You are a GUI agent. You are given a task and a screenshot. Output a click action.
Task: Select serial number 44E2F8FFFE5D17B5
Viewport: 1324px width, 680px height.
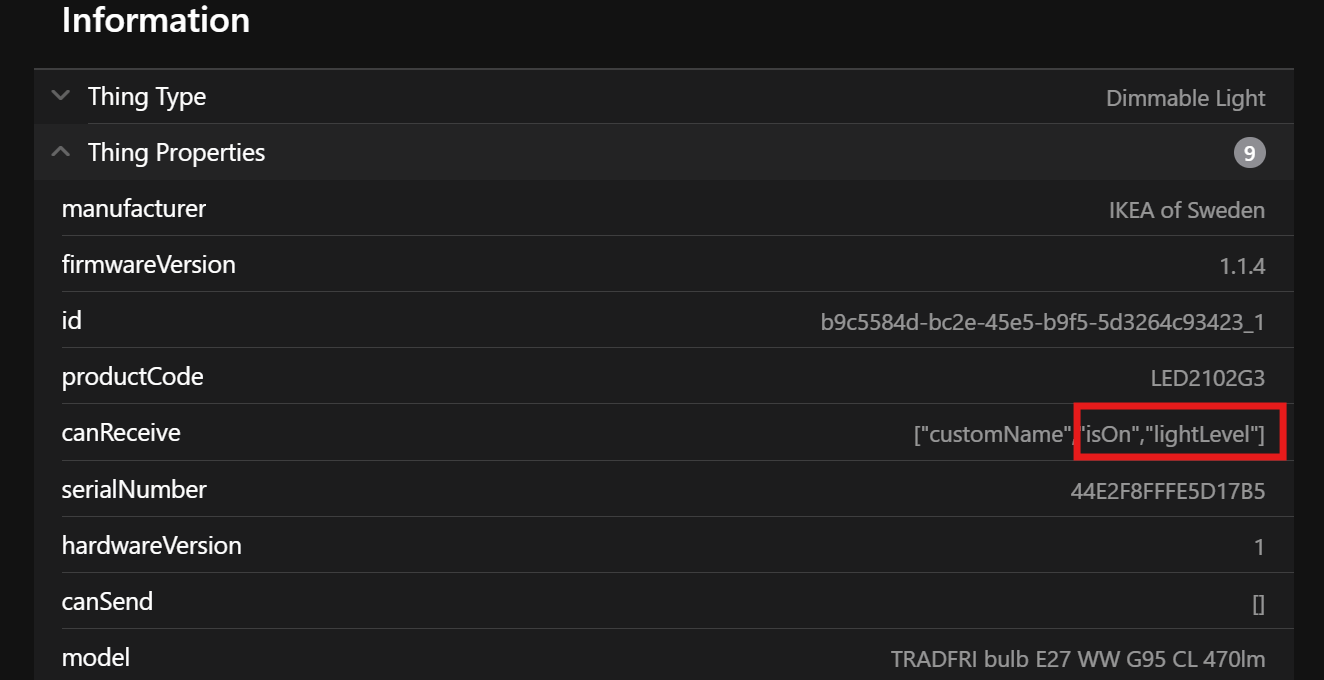click(x=1167, y=490)
